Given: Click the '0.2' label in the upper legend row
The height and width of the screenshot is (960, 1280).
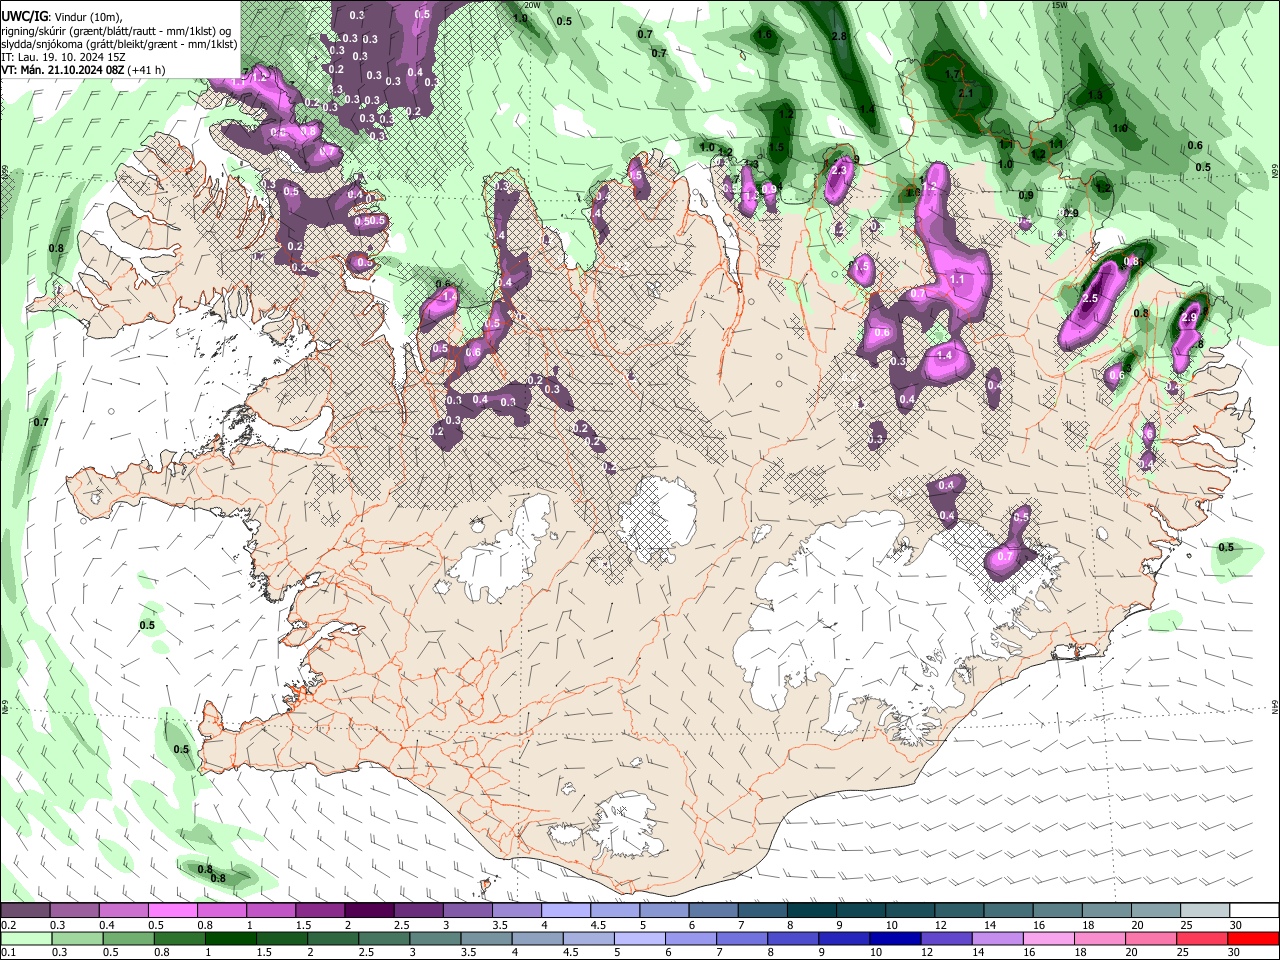Looking at the screenshot, I should coord(8,925).
